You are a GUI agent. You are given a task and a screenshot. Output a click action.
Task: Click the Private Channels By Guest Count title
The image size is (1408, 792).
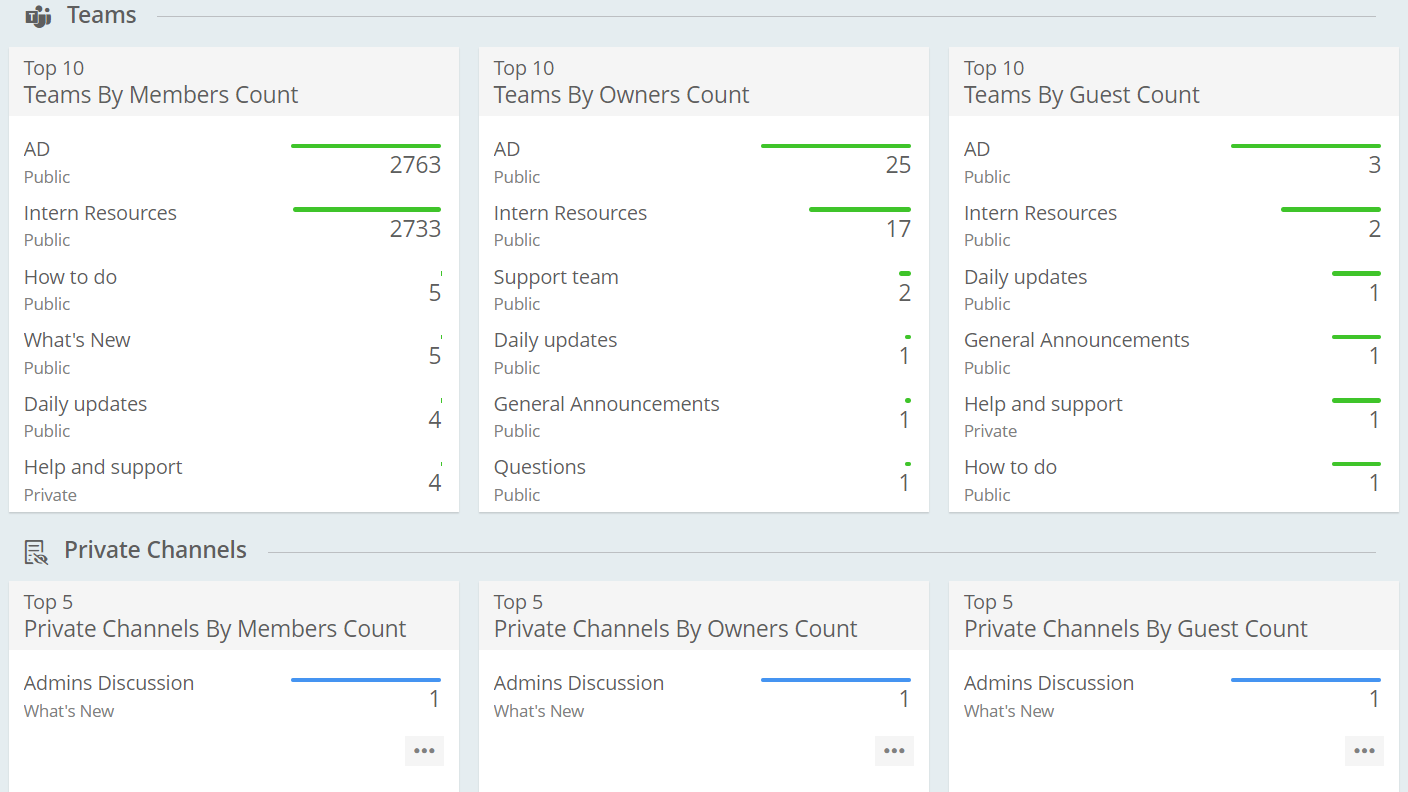(1135, 628)
